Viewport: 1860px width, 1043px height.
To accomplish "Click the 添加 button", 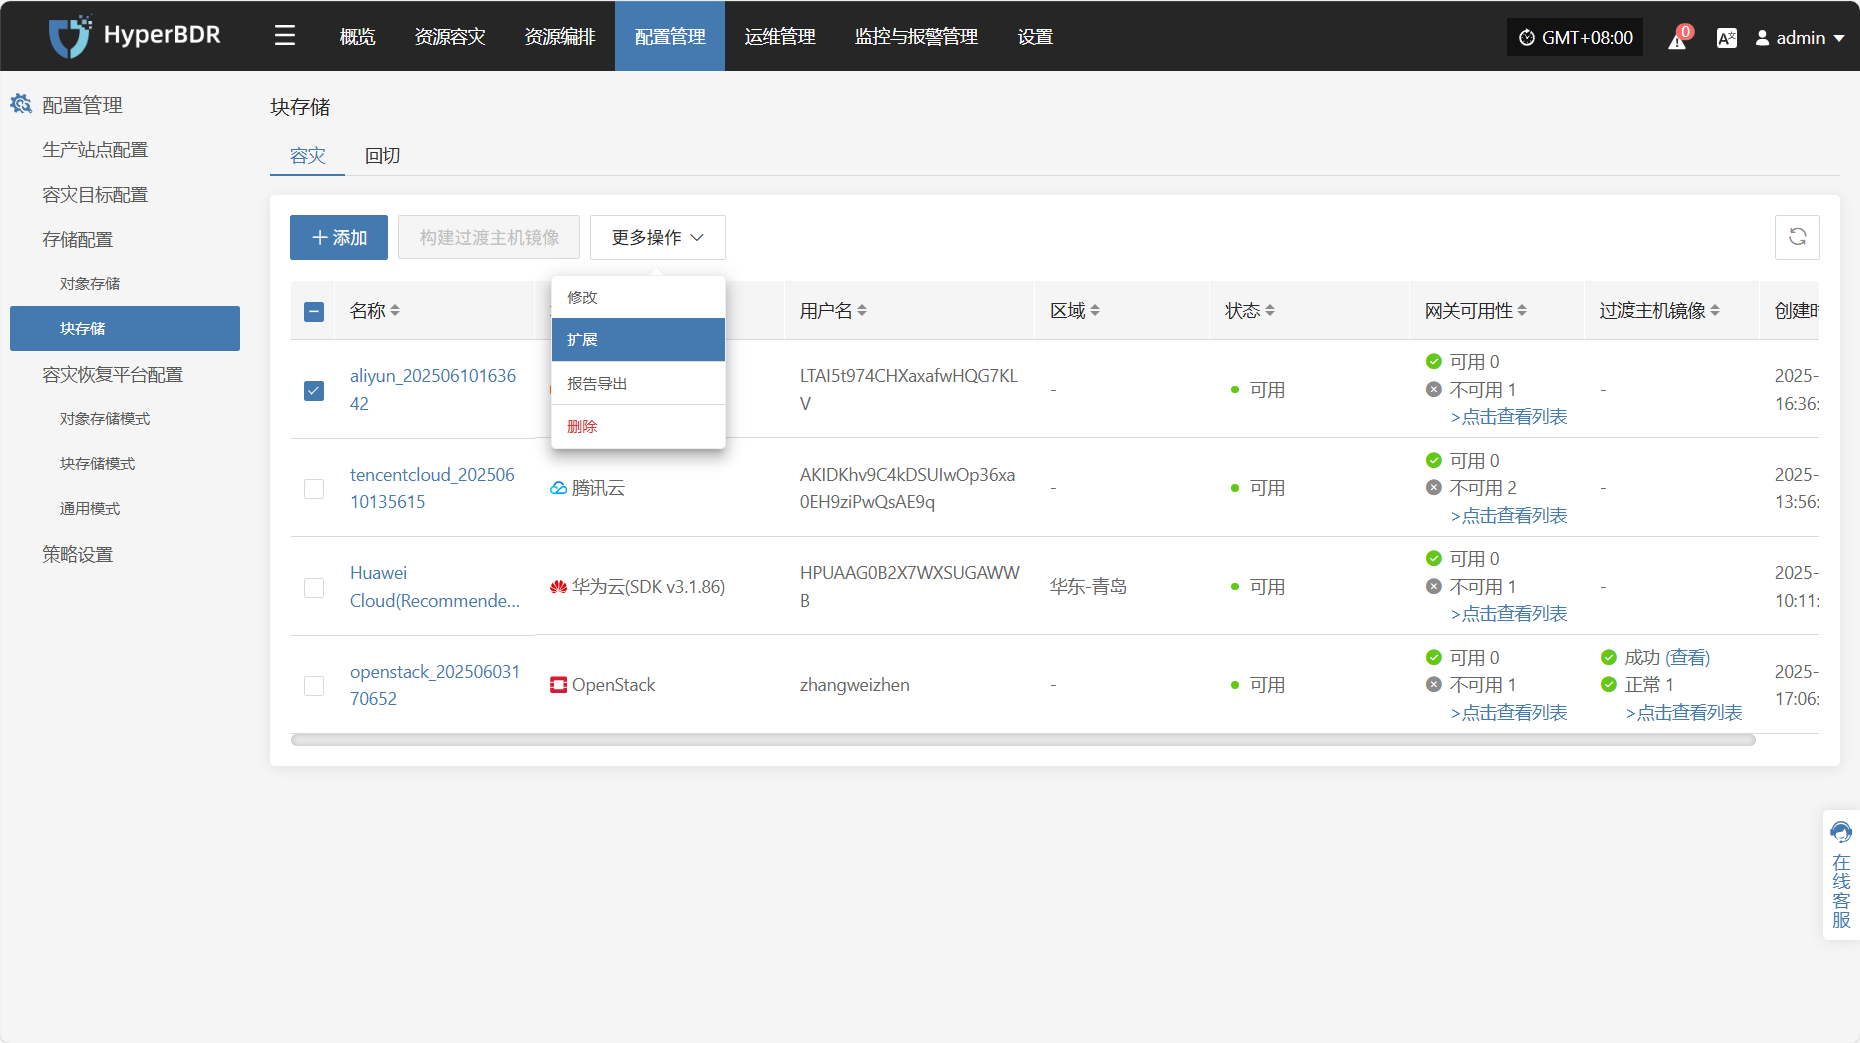I will pos(339,237).
